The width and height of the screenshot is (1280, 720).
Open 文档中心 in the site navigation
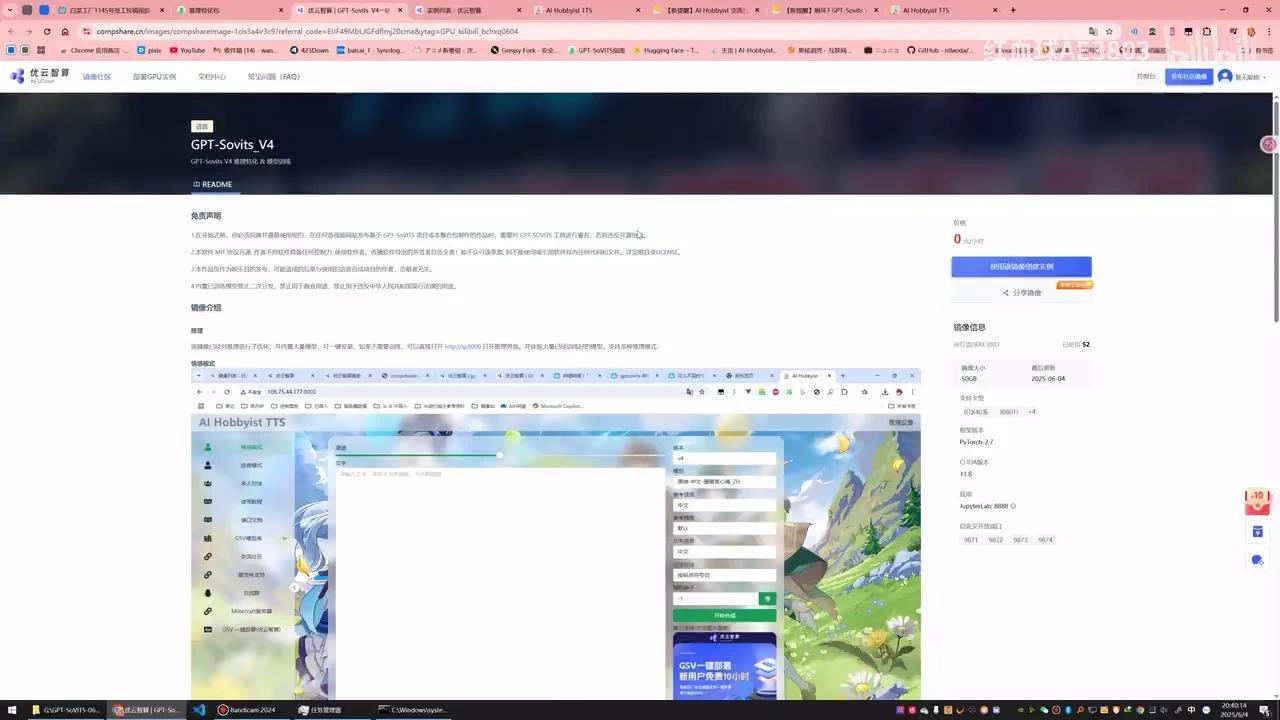(211, 76)
